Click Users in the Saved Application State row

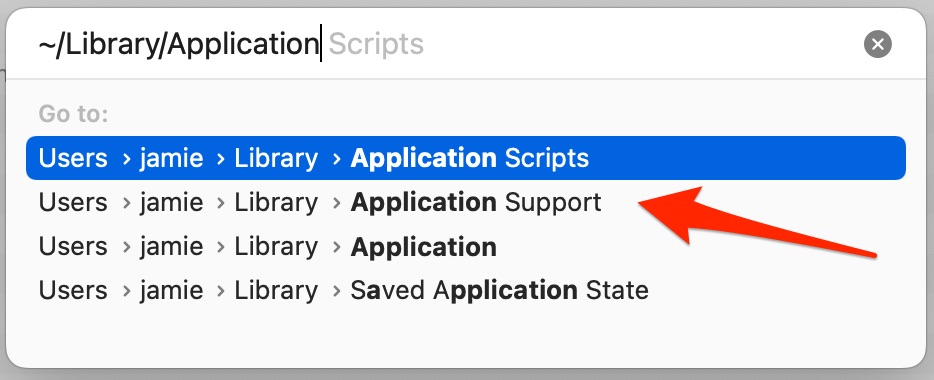coord(73,290)
